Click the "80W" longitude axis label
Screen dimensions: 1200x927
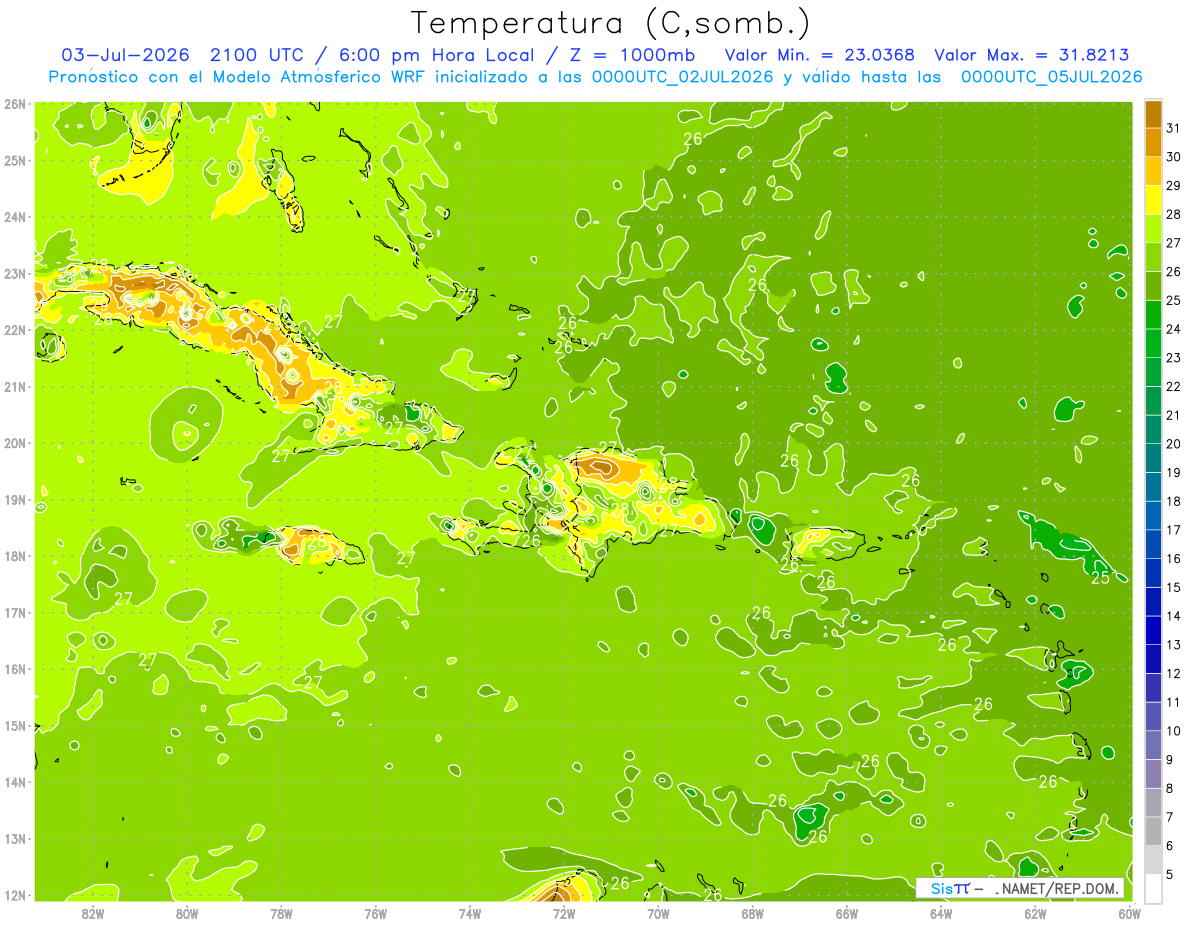pyautogui.click(x=187, y=913)
